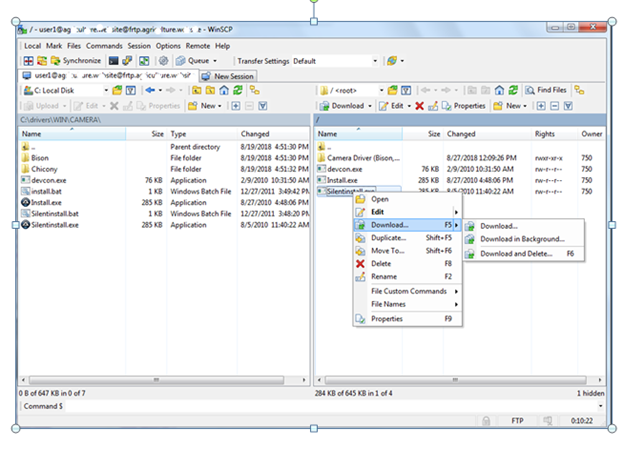Click the Synchronize toolbar button

[76, 61]
